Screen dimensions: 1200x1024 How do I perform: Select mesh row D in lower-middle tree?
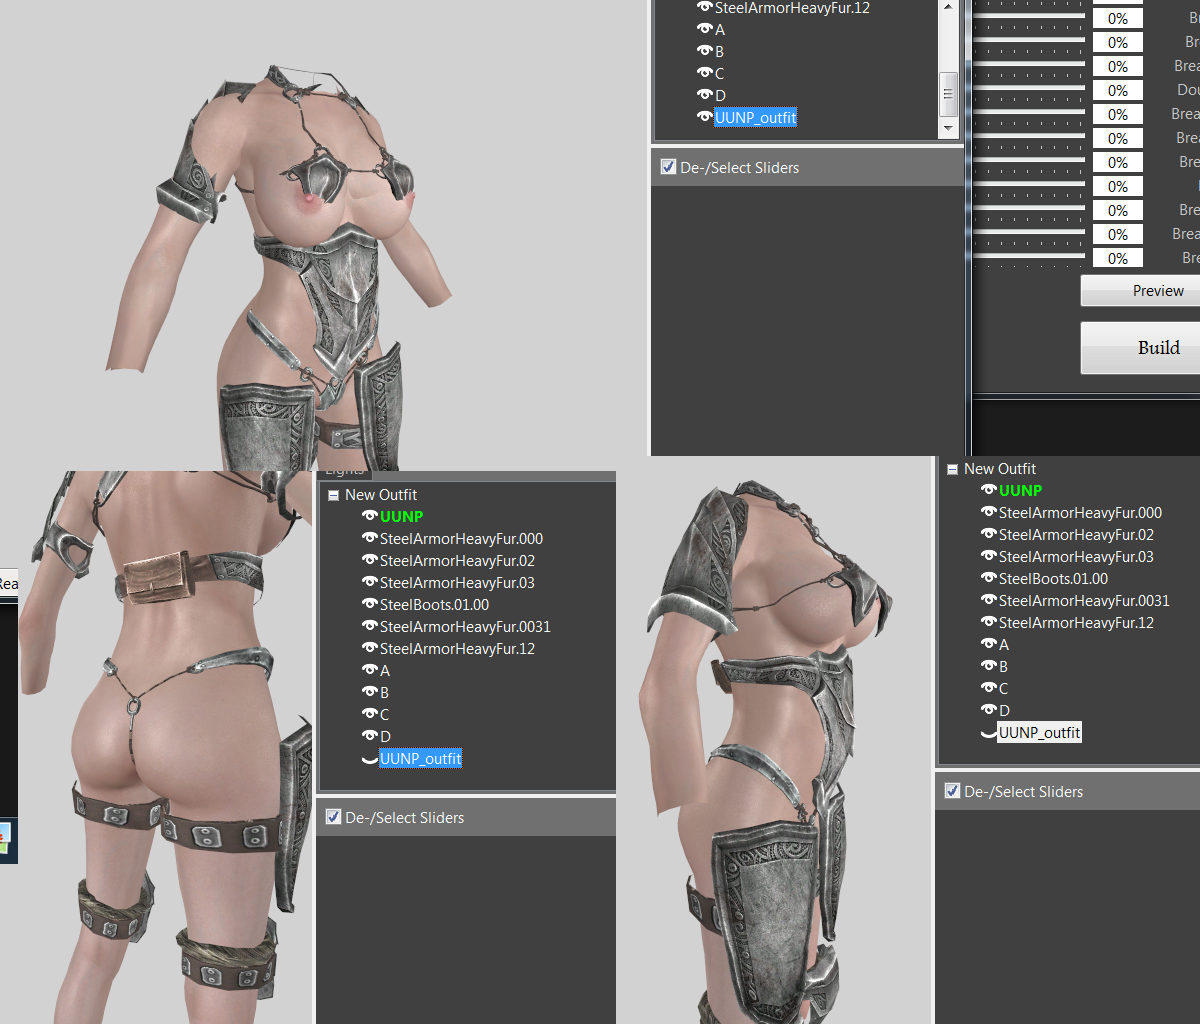pyautogui.click(x=385, y=737)
